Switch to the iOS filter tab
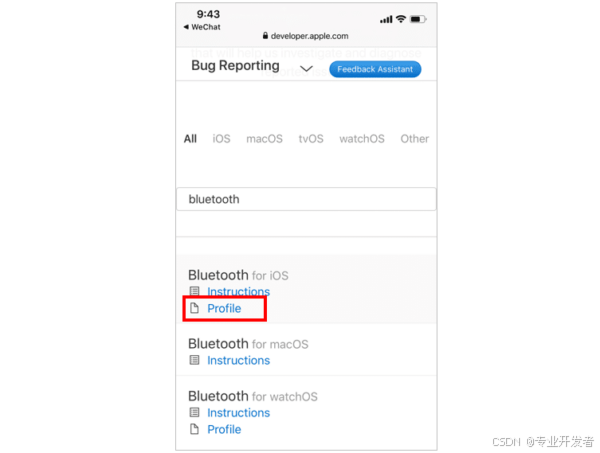This screenshot has height=453, width=600. coord(222,139)
